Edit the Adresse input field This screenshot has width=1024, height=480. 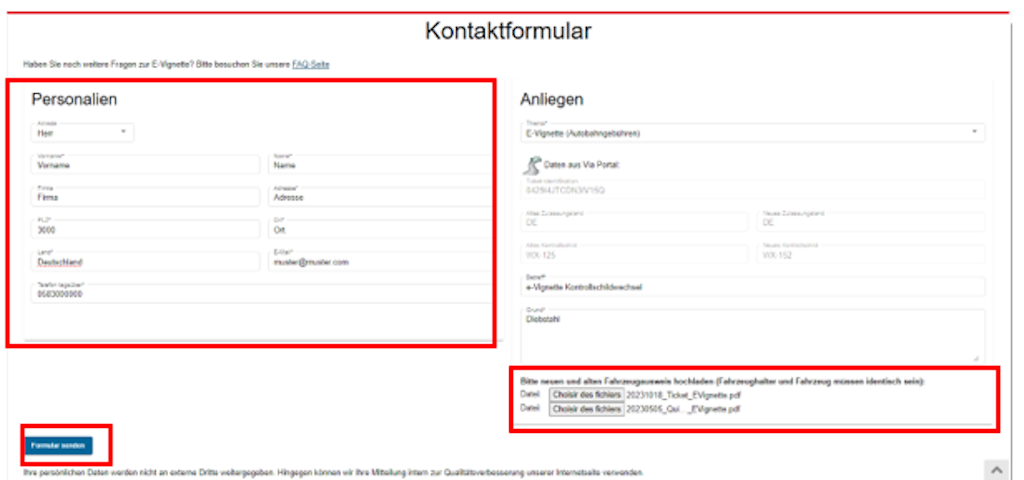[379, 197]
